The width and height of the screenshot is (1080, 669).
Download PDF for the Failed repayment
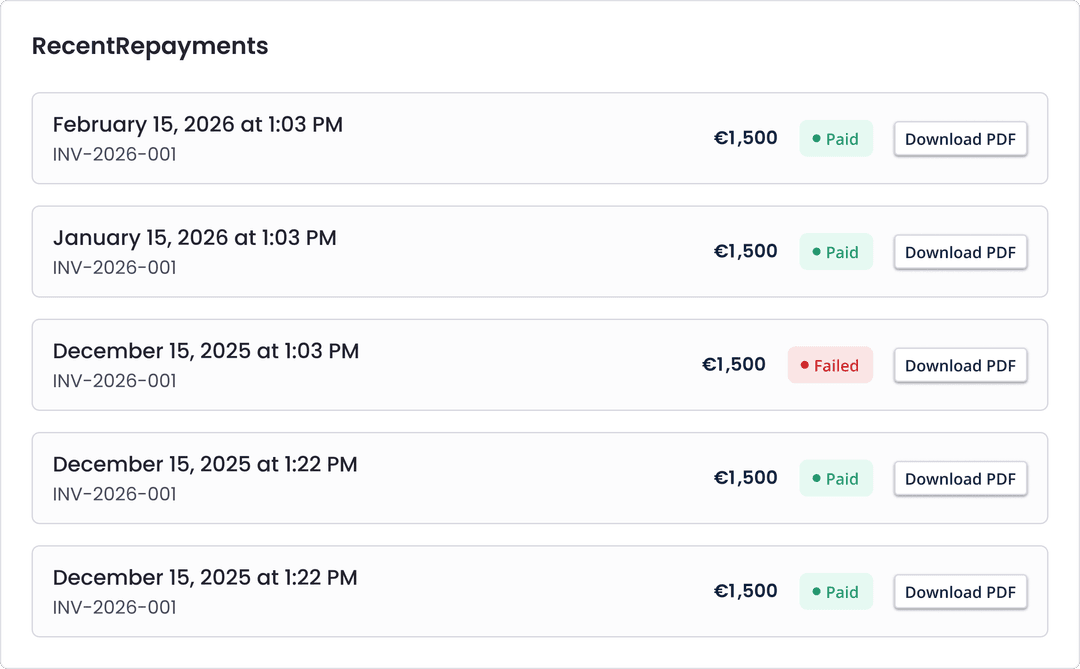click(x=960, y=365)
